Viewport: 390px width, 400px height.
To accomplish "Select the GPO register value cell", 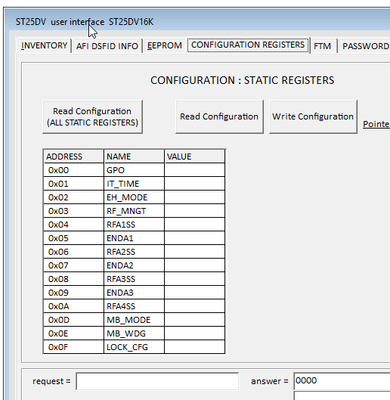I will pos(194,170).
